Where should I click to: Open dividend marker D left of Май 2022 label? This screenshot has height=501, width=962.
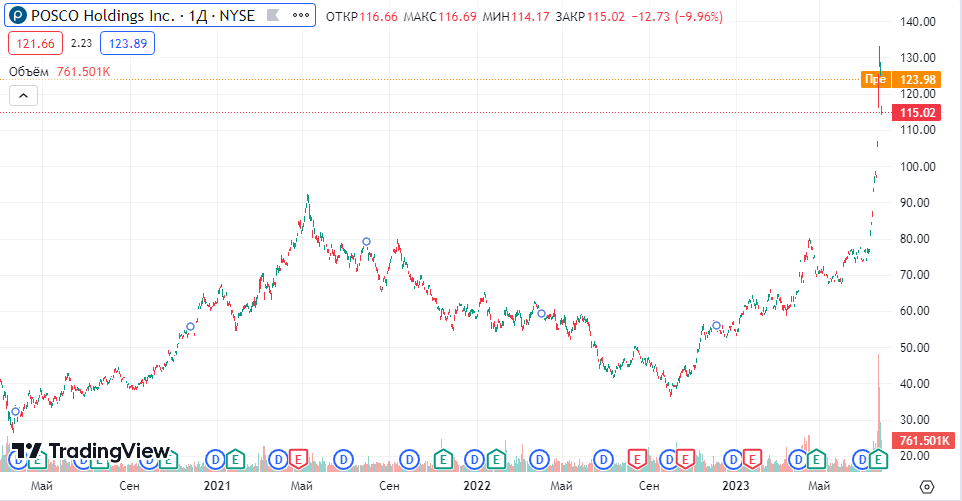coord(540,459)
